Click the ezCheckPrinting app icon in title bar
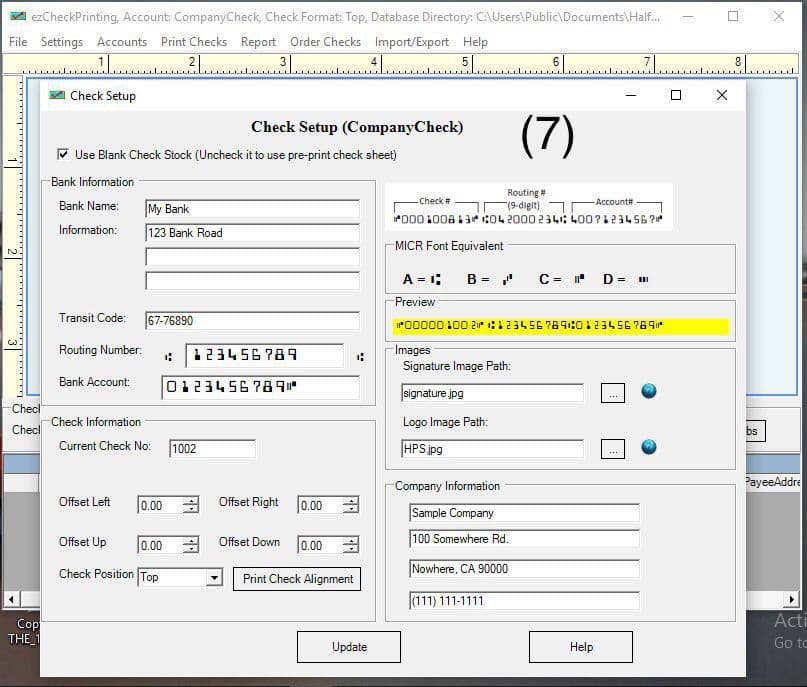 coord(12,17)
